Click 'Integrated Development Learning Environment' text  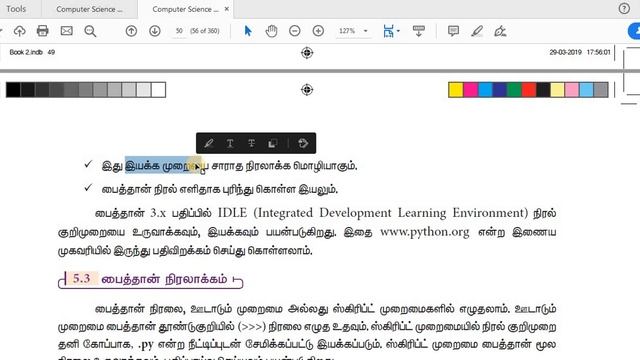391,213
